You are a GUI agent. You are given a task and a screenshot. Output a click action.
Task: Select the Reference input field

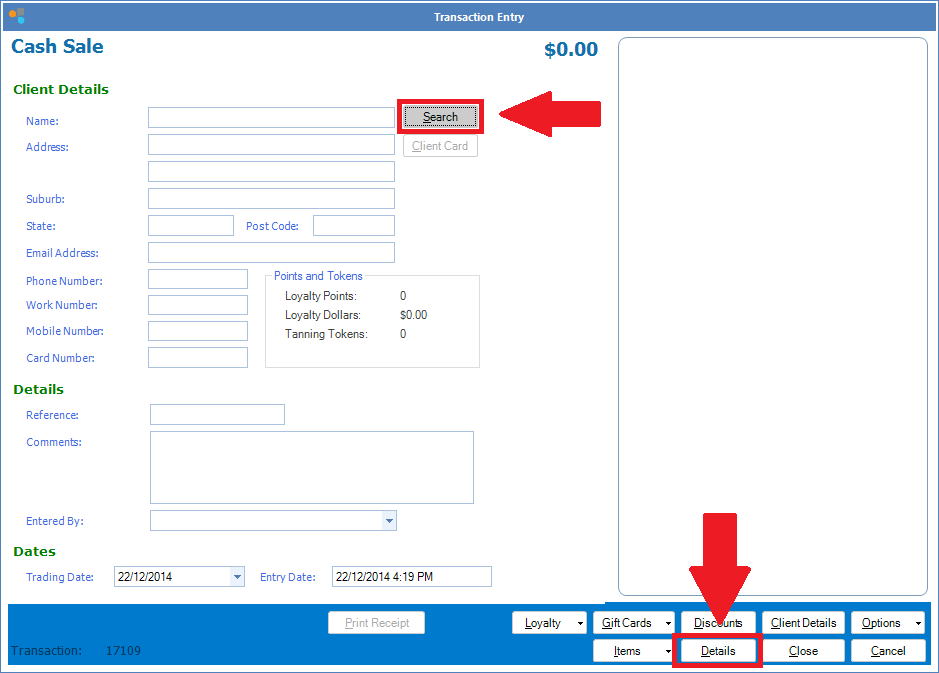[x=217, y=414]
